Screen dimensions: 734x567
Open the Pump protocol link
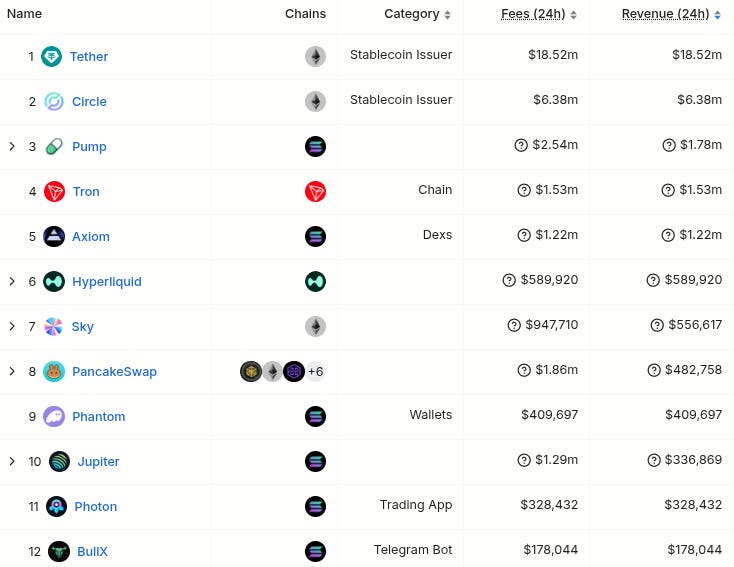(x=89, y=147)
